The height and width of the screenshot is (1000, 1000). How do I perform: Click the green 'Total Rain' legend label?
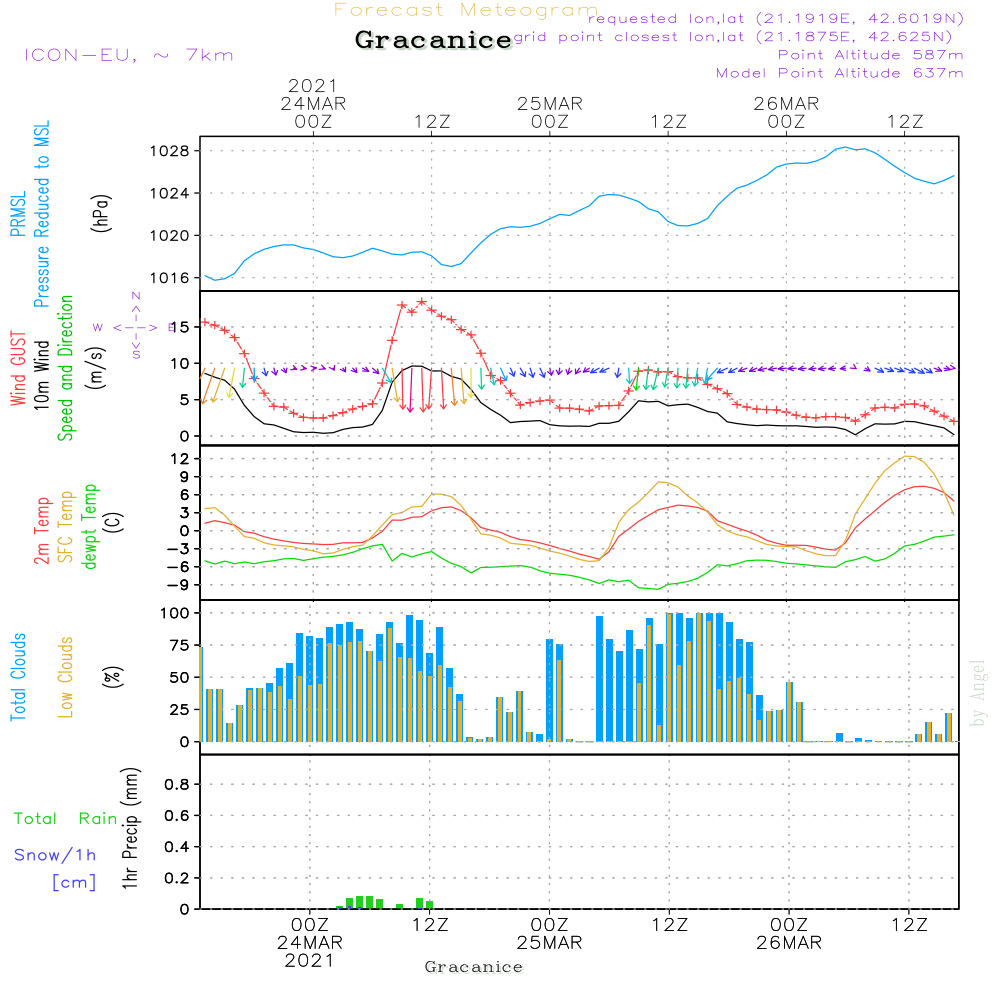(66, 818)
